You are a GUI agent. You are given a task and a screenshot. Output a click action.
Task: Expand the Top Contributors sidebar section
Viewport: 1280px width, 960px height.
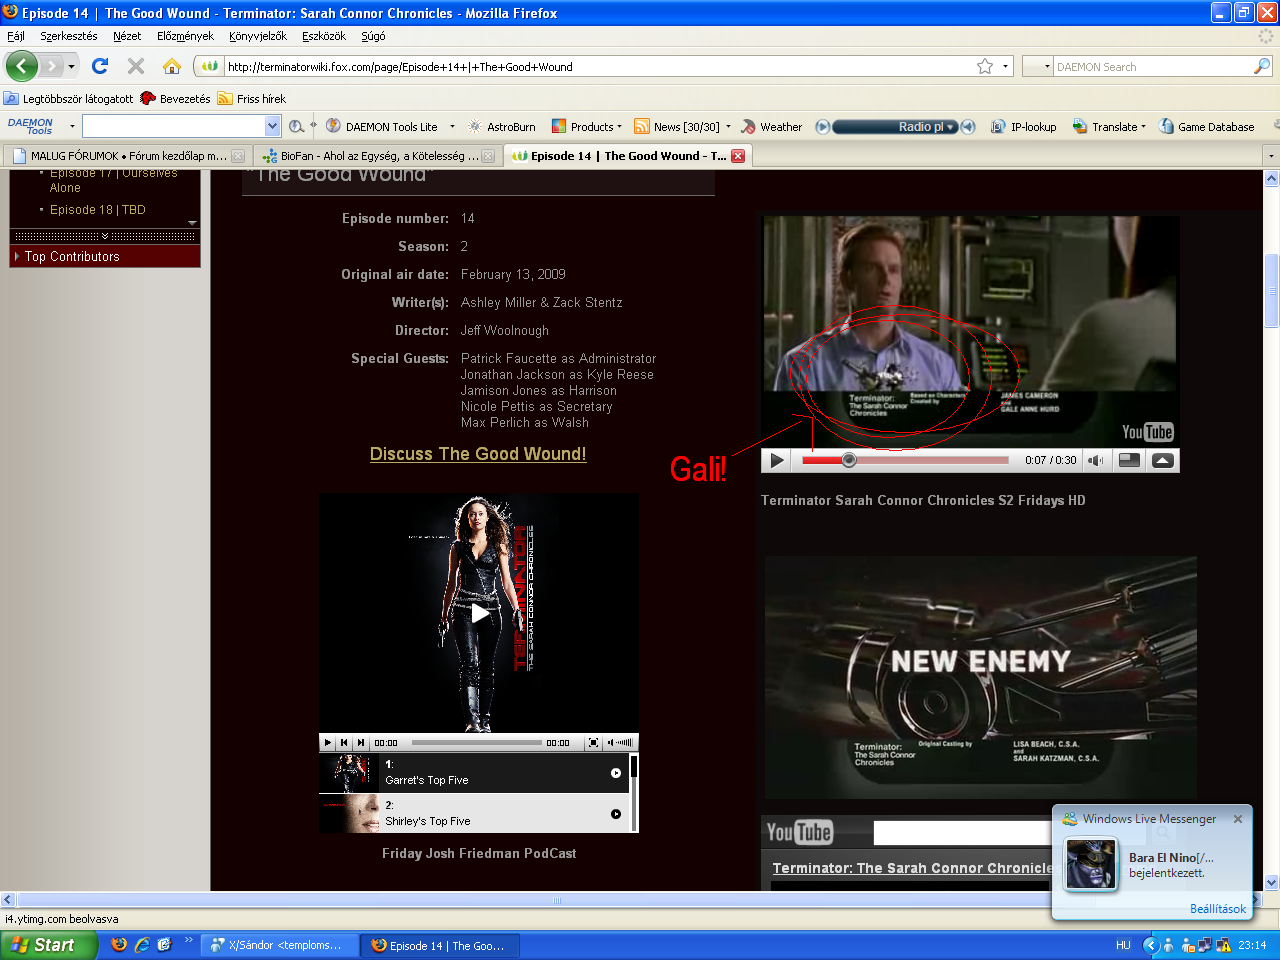105,257
